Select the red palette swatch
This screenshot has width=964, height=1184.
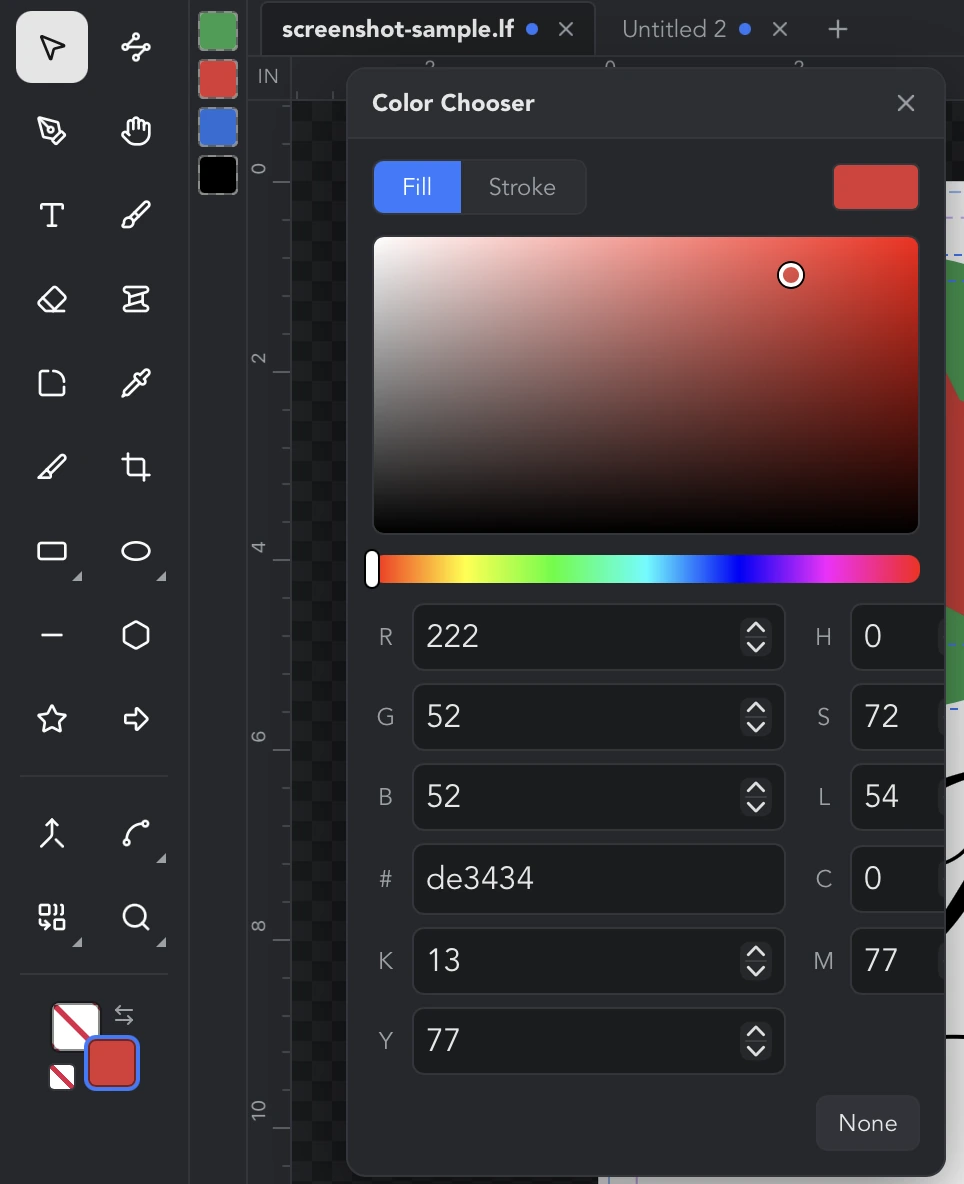(x=218, y=79)
